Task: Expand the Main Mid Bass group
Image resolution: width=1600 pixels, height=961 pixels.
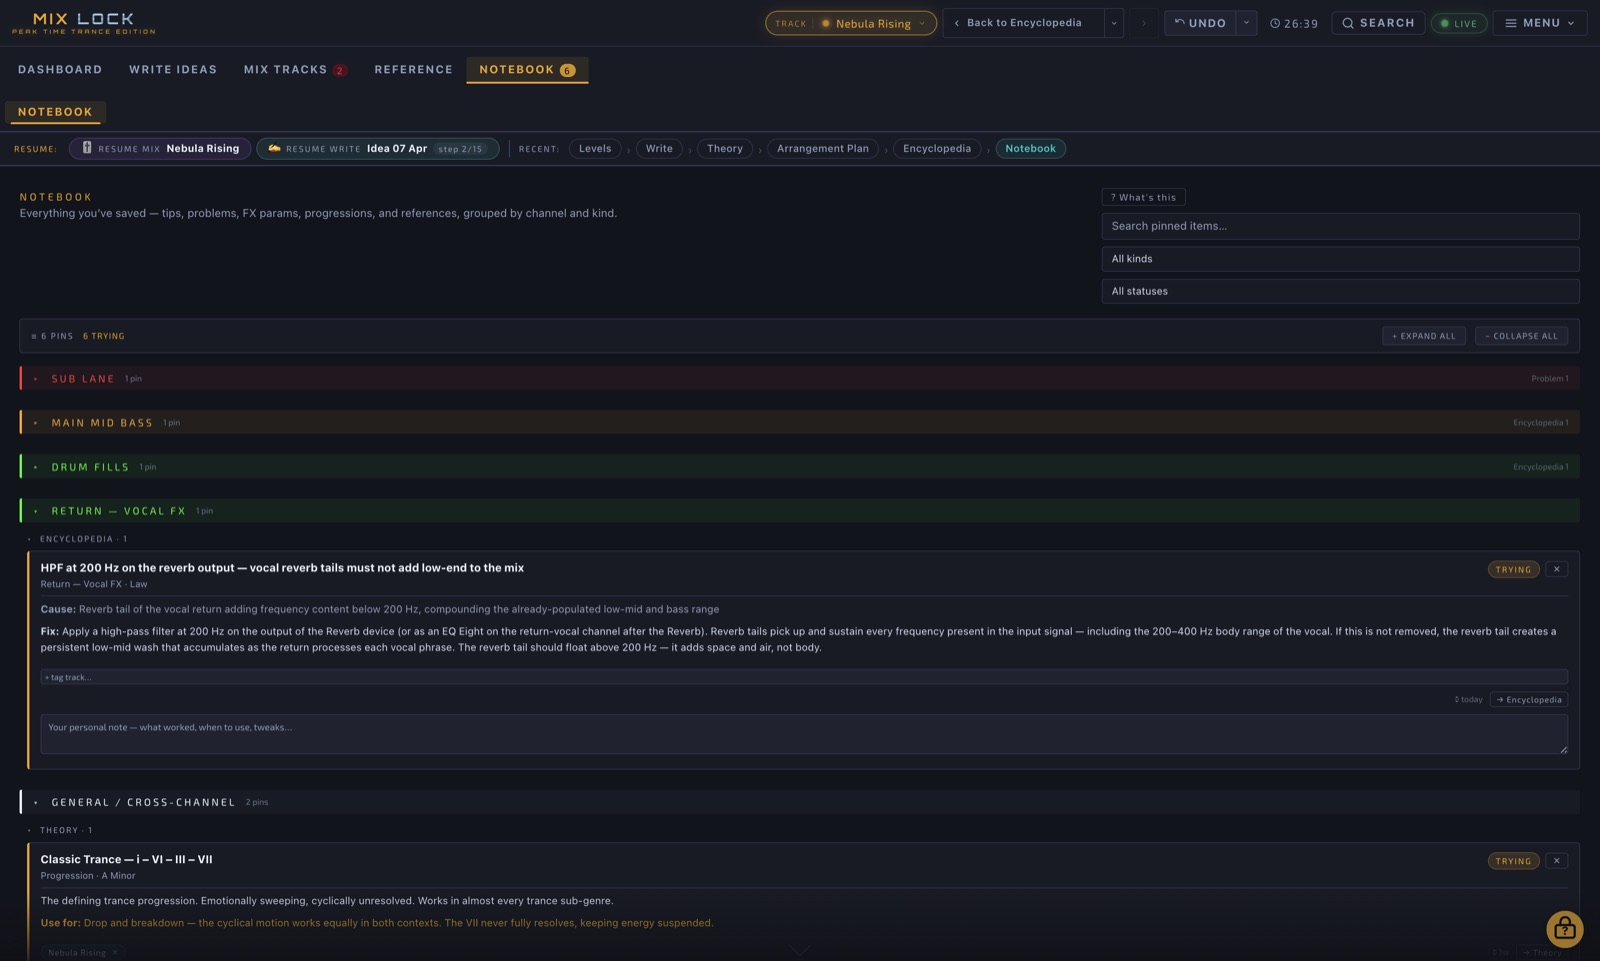Action: 800,422
